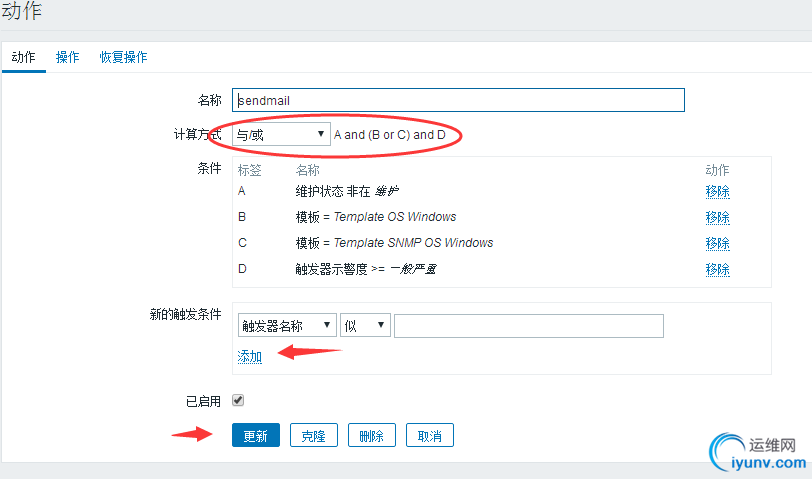This screenshot has width=812, height=479.
Task: Switch to the 动作 tab
Action: (23, 57)
